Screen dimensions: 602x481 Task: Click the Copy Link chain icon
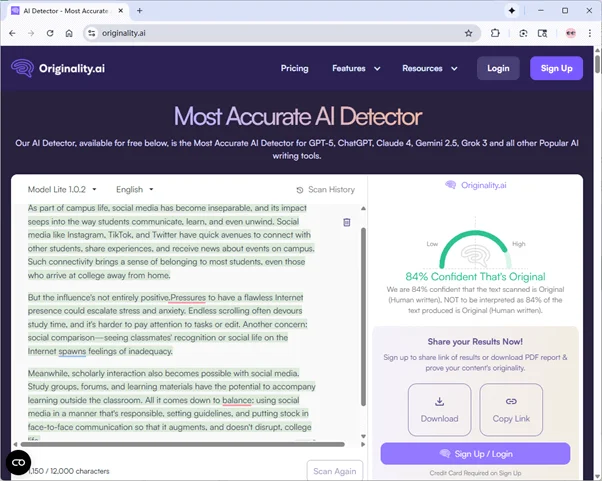(x=511, y=402)
